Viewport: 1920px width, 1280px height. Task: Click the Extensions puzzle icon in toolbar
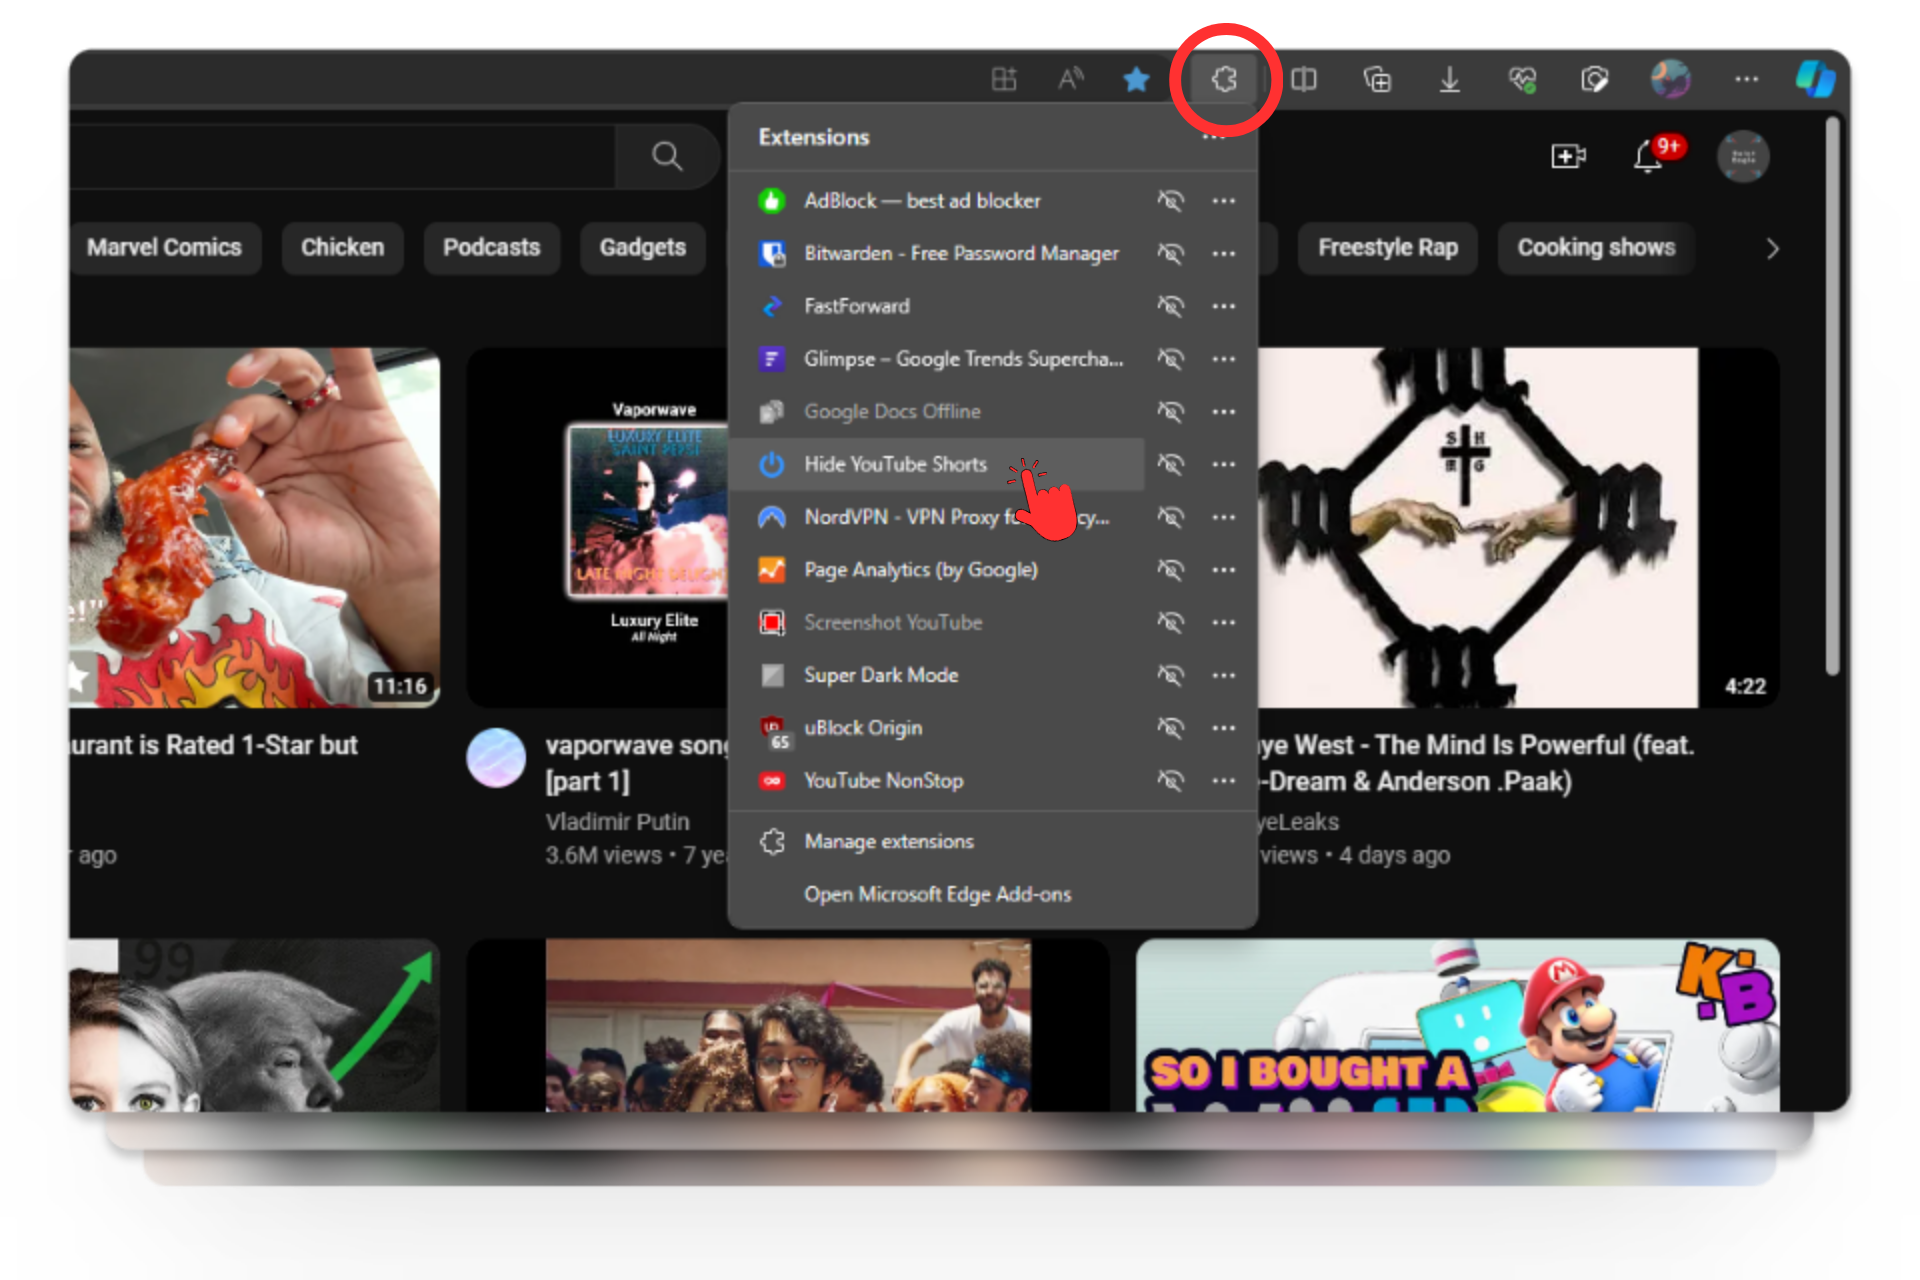[x=1224, y=79]
